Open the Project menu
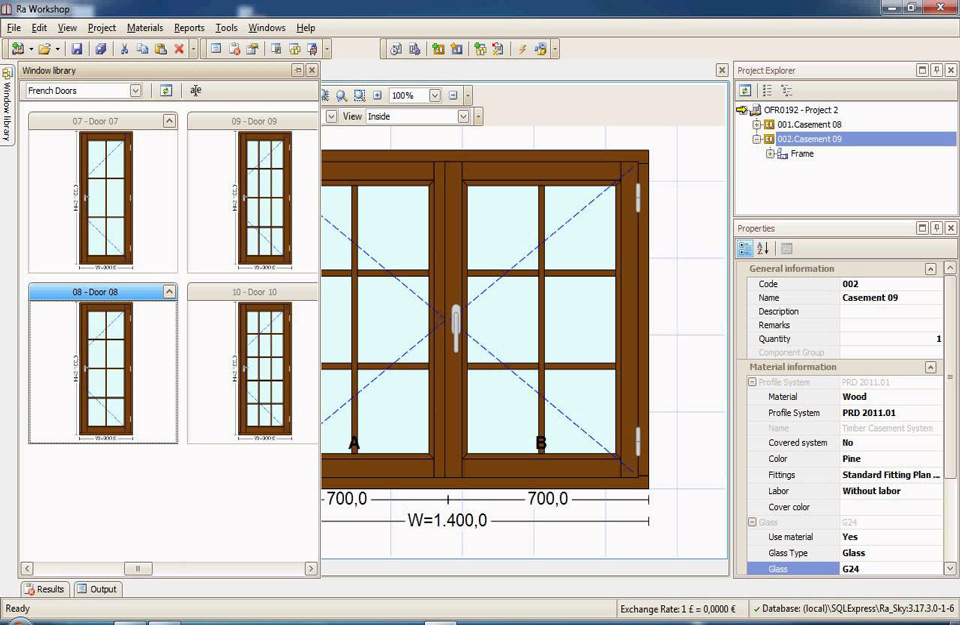960x625 pixels. coord(102,28)
